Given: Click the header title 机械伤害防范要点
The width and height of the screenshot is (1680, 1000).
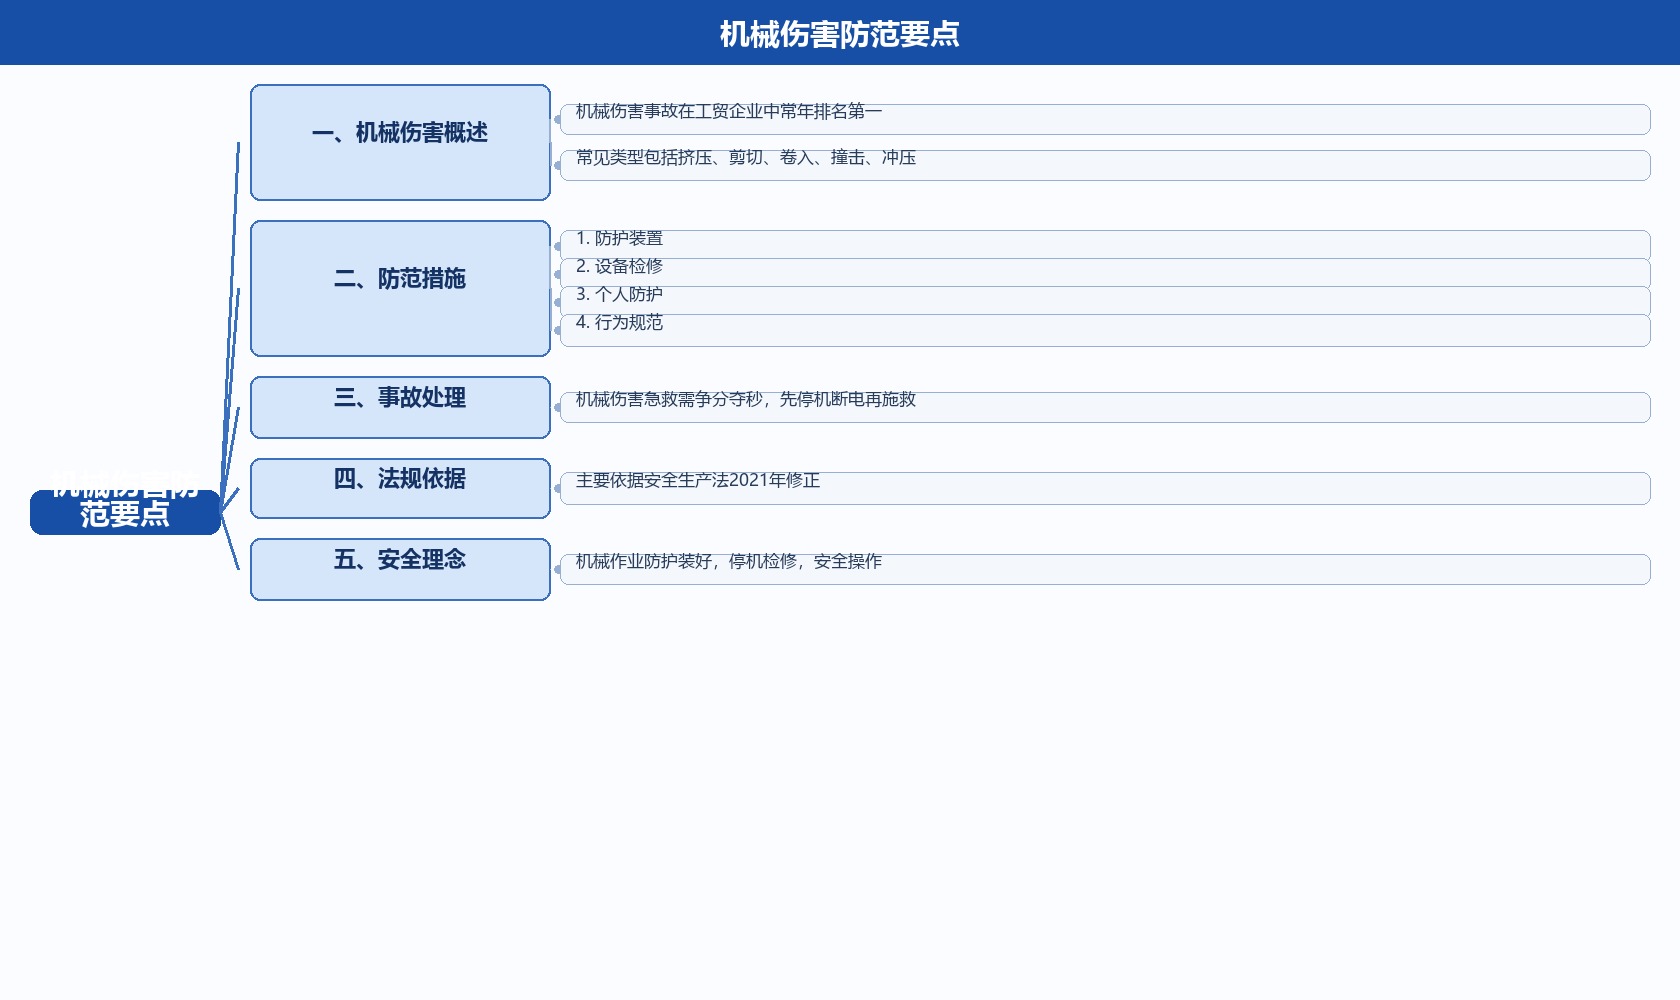Looking at the screenshot, I should click(840, 34).
